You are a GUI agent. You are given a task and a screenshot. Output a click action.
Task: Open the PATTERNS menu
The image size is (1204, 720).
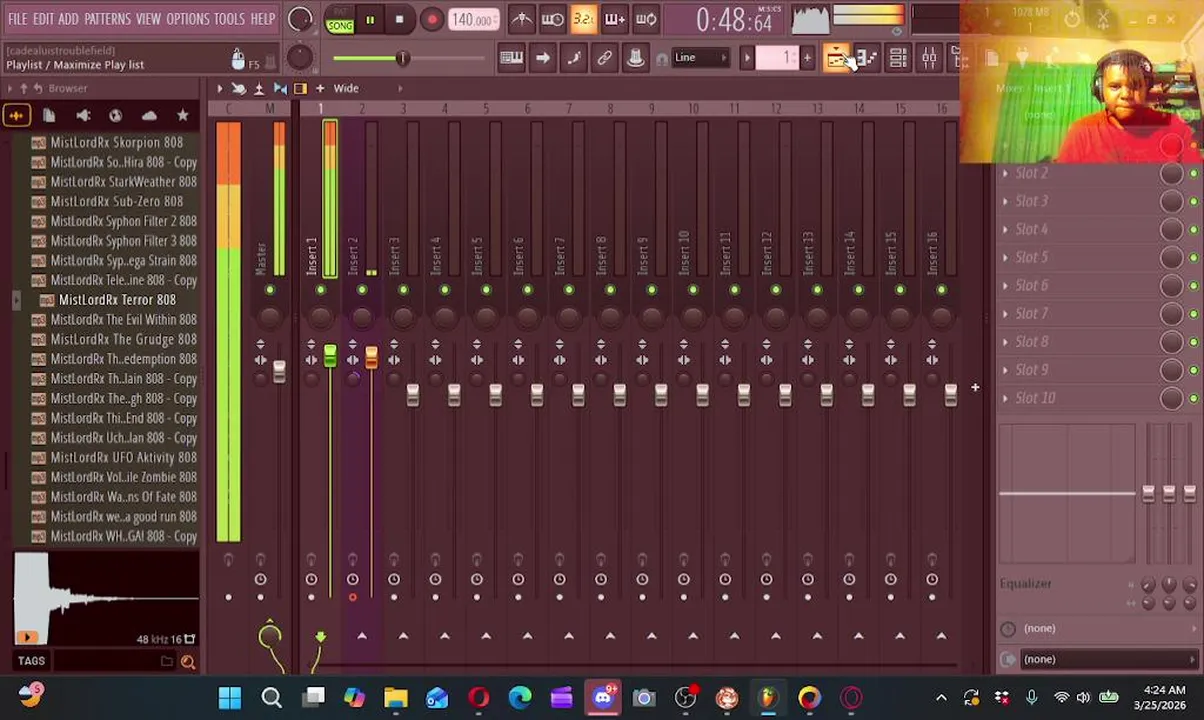[x=107, y=19]
